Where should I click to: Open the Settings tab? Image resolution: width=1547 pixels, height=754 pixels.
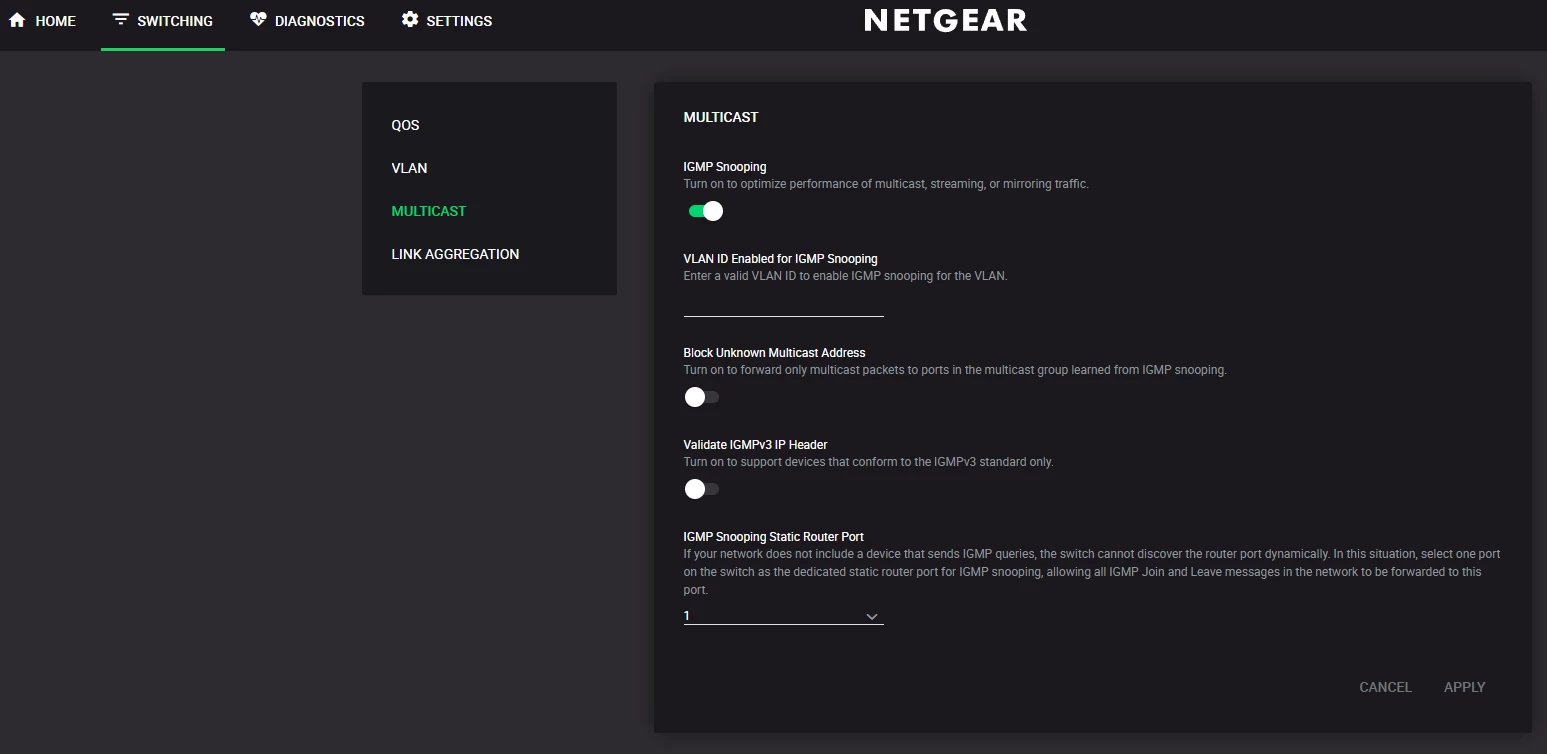point(459,21)
